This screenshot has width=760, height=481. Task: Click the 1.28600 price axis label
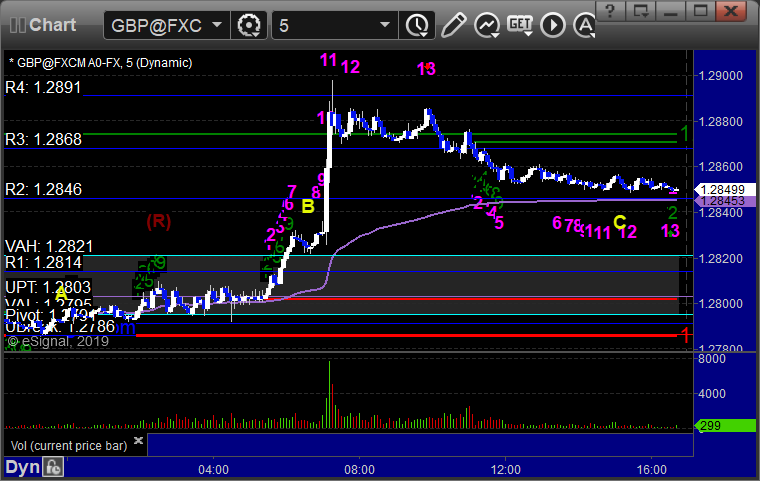pyautogui.click(x=720, y=166)
